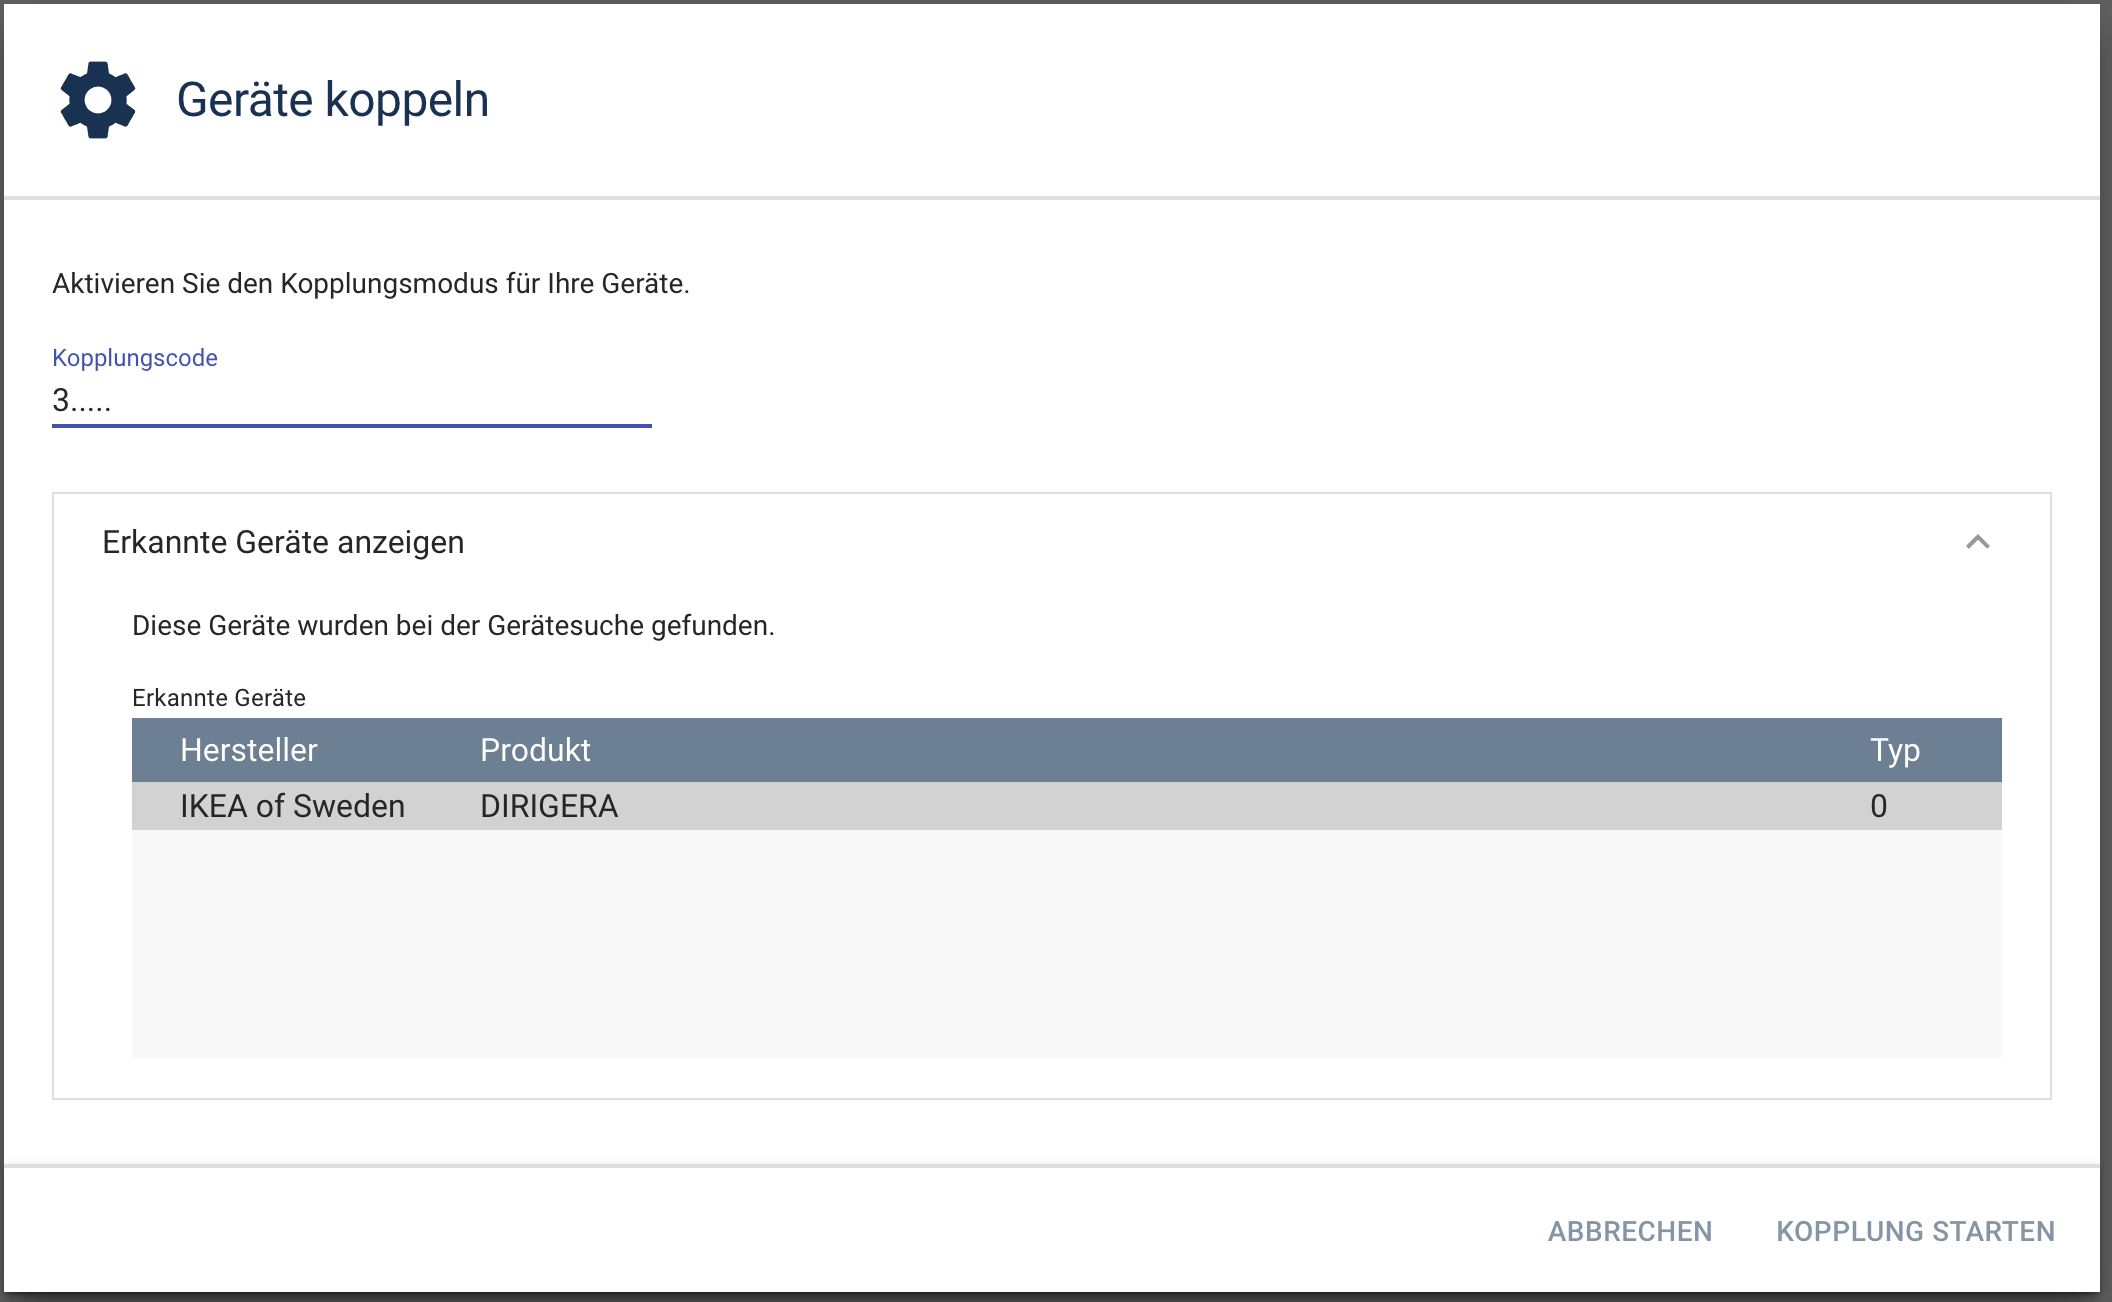This screenshot has width=2112, height=1302.
Task: Select the IKEA of Sweden table row
Action: pos(1066,806)
